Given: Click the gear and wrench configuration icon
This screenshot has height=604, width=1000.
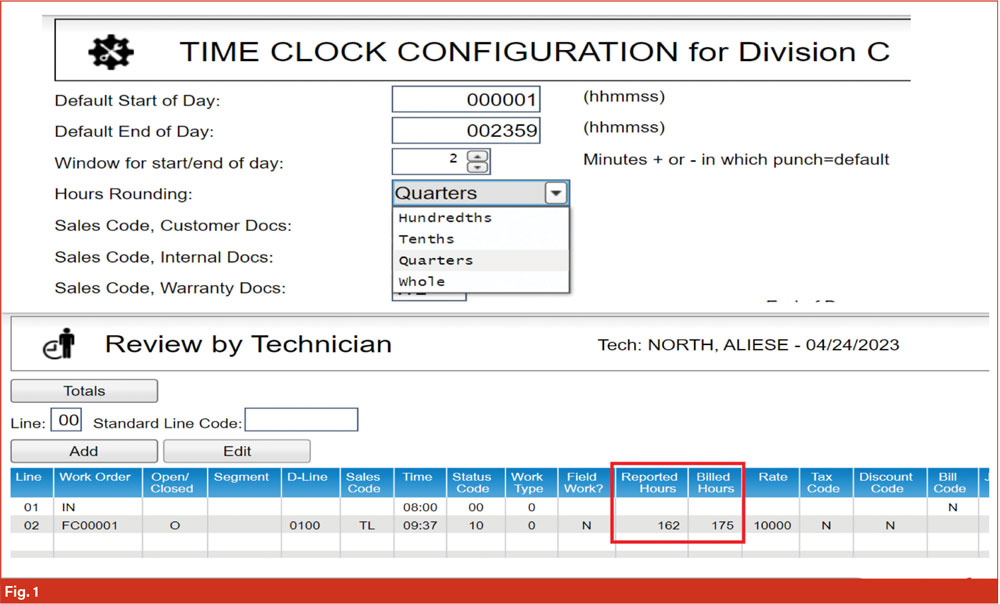Looking at the screenshot, I should (x=111, y=52).
